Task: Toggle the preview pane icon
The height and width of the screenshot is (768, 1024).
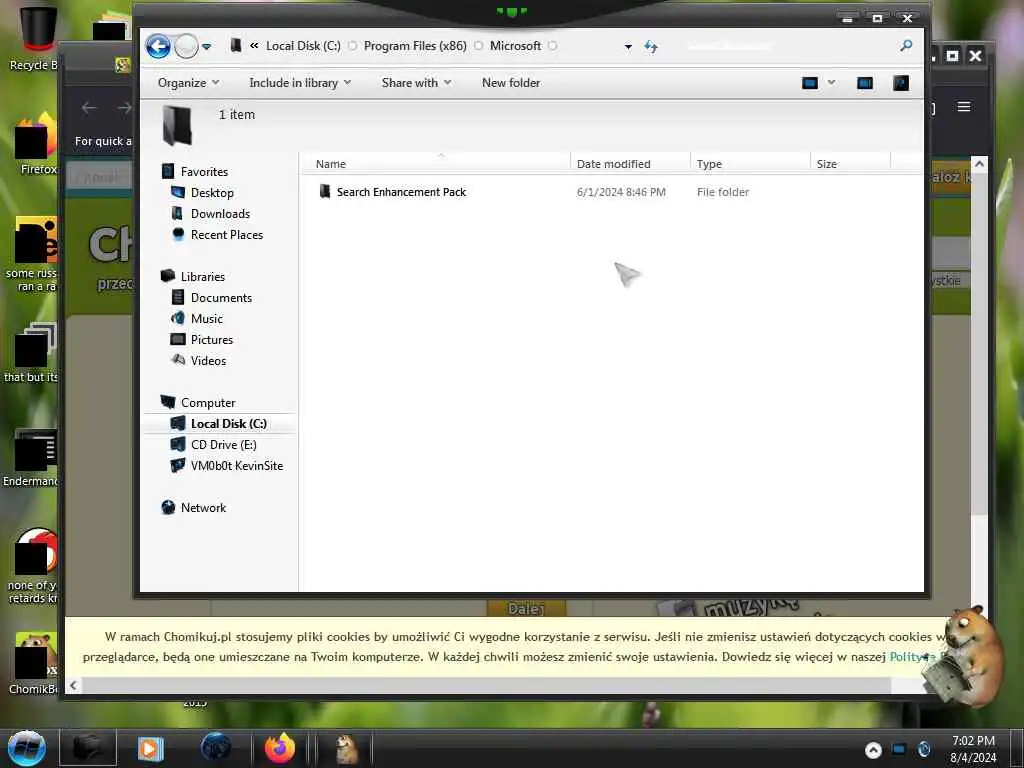Action: (x=865, y=83)
